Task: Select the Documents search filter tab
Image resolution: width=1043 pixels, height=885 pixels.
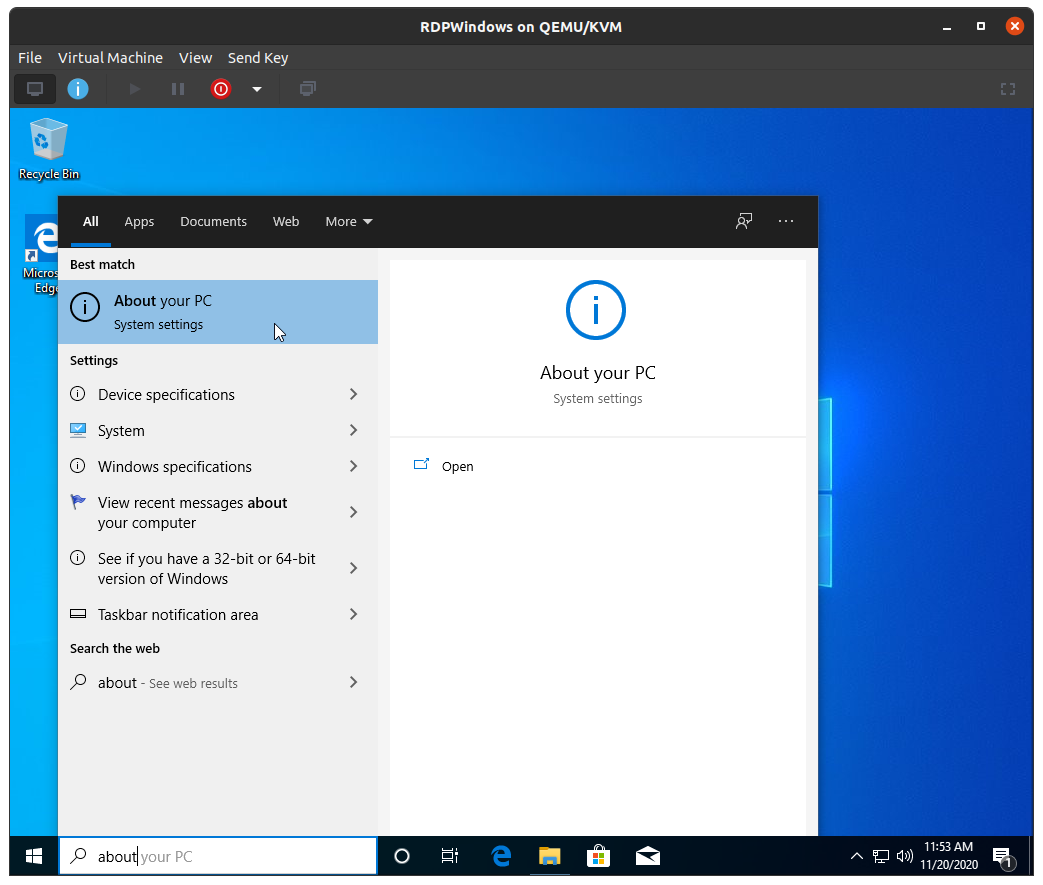Action: pos(213,222)
